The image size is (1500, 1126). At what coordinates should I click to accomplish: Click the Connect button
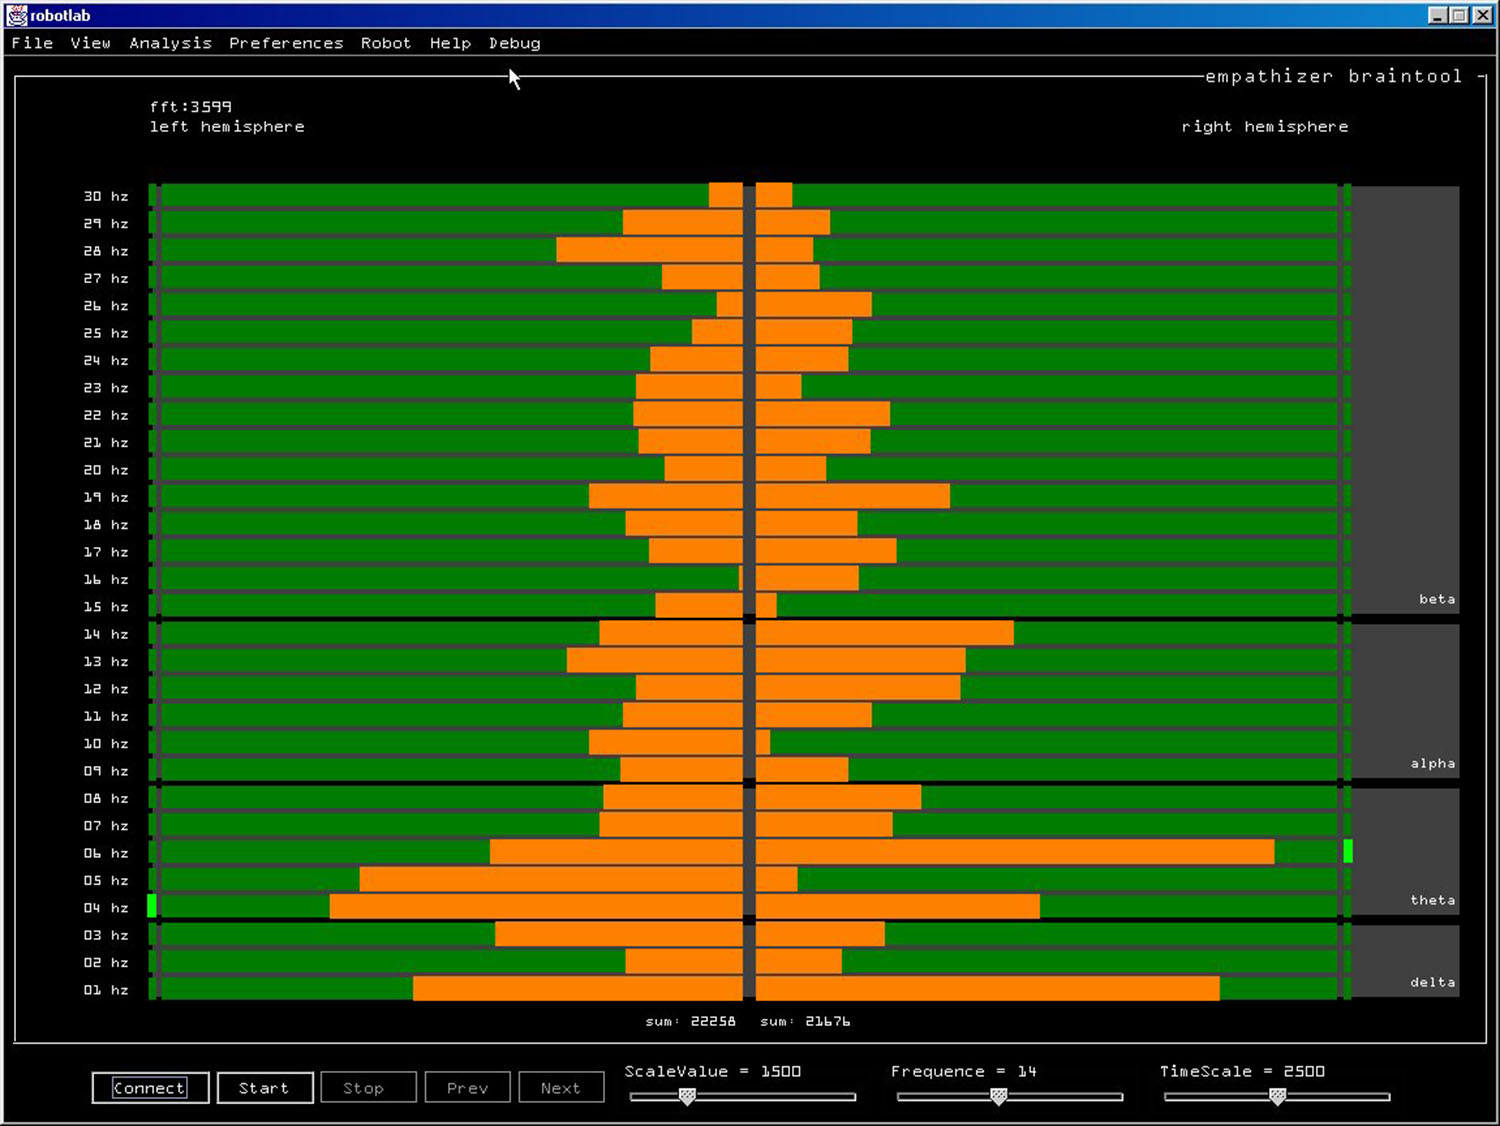pyautogui.click(x=150, y=1088)
